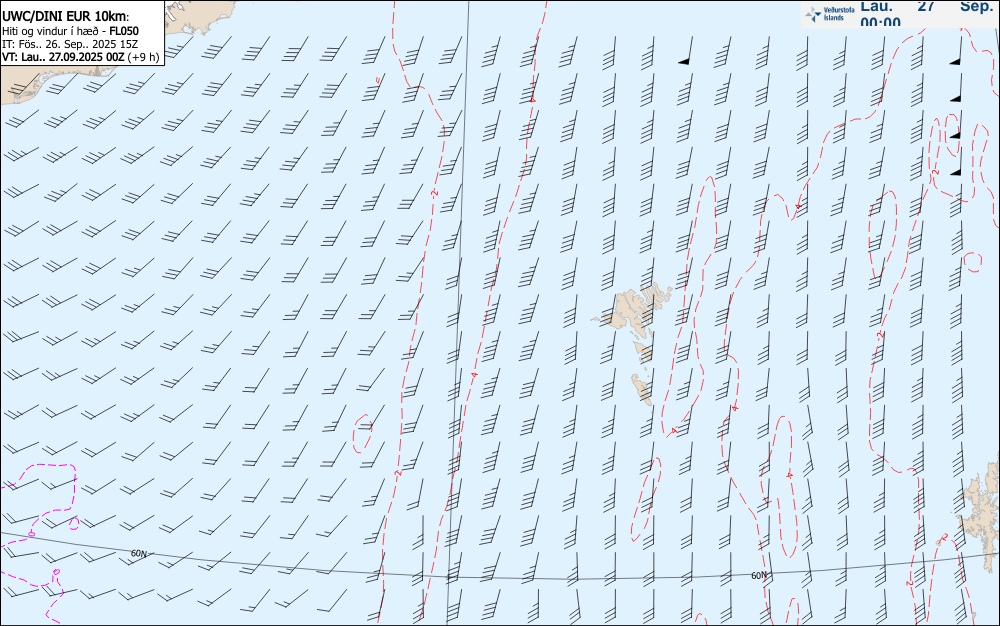Viewport: 1000px width, 626px height.
Task: Click the 60N latitude label near Shetland
Action: [759, 576]
